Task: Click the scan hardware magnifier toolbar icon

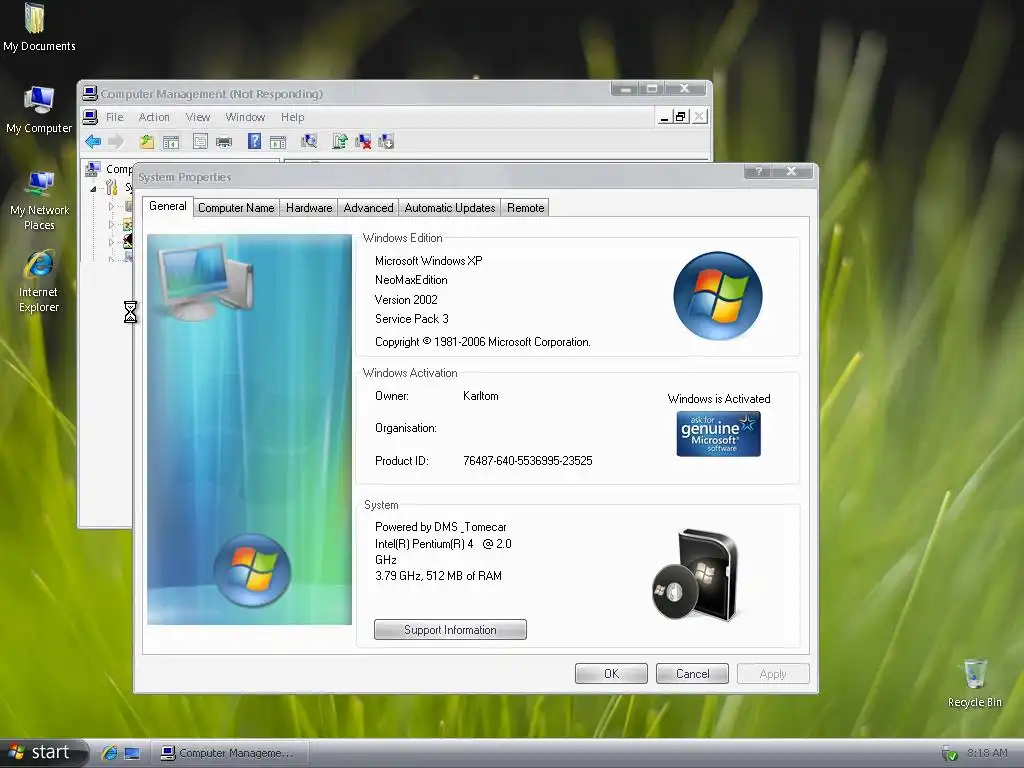Action: point(309,141)
